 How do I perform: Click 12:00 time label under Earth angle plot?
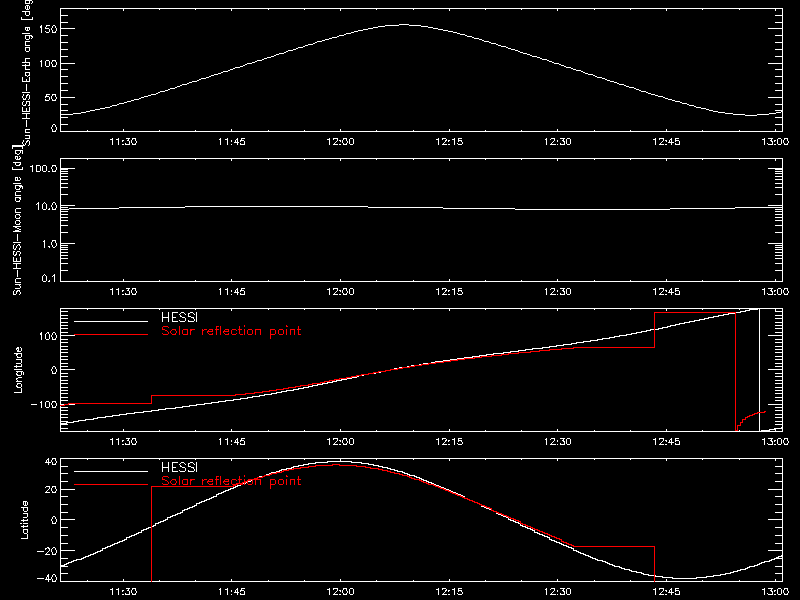tap(340, 142)
